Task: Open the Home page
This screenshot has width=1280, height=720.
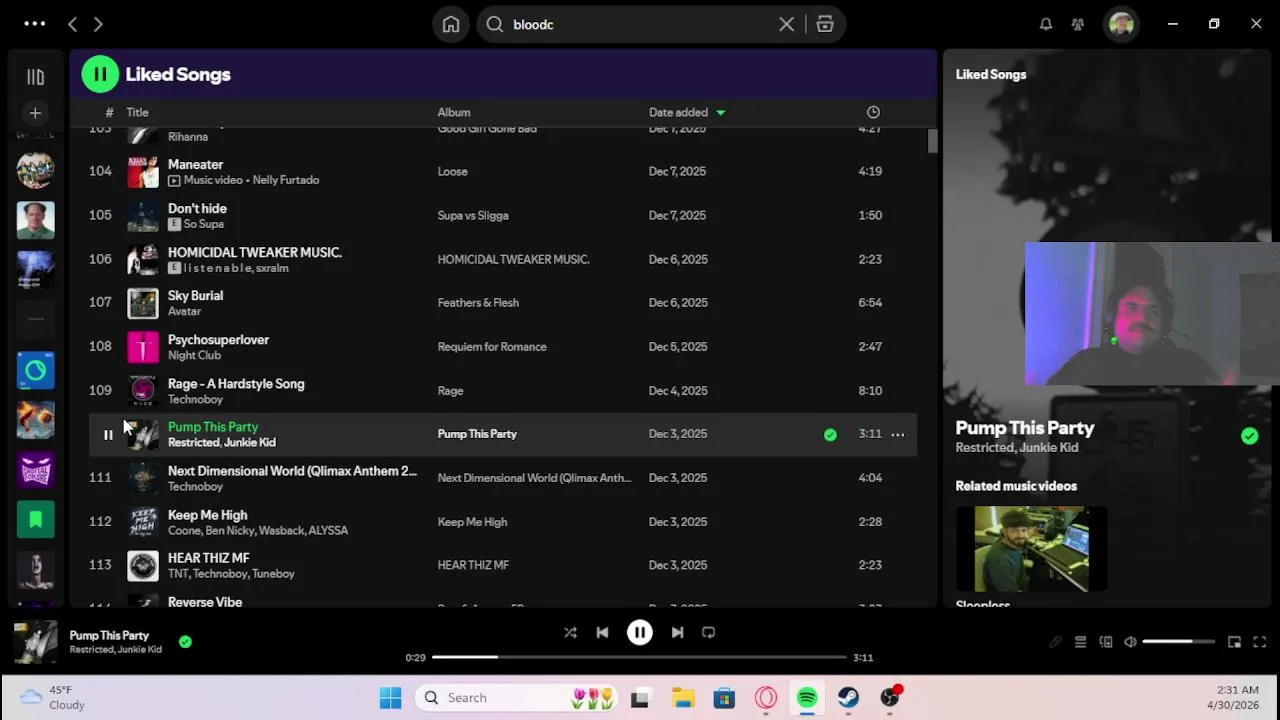Action: point(451,24)
